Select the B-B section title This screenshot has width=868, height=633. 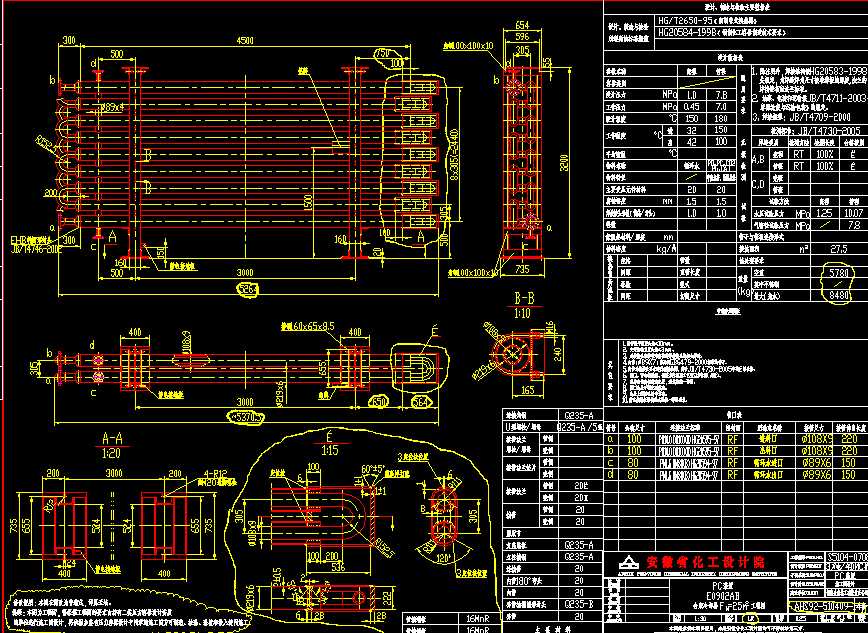click(524, 299)
